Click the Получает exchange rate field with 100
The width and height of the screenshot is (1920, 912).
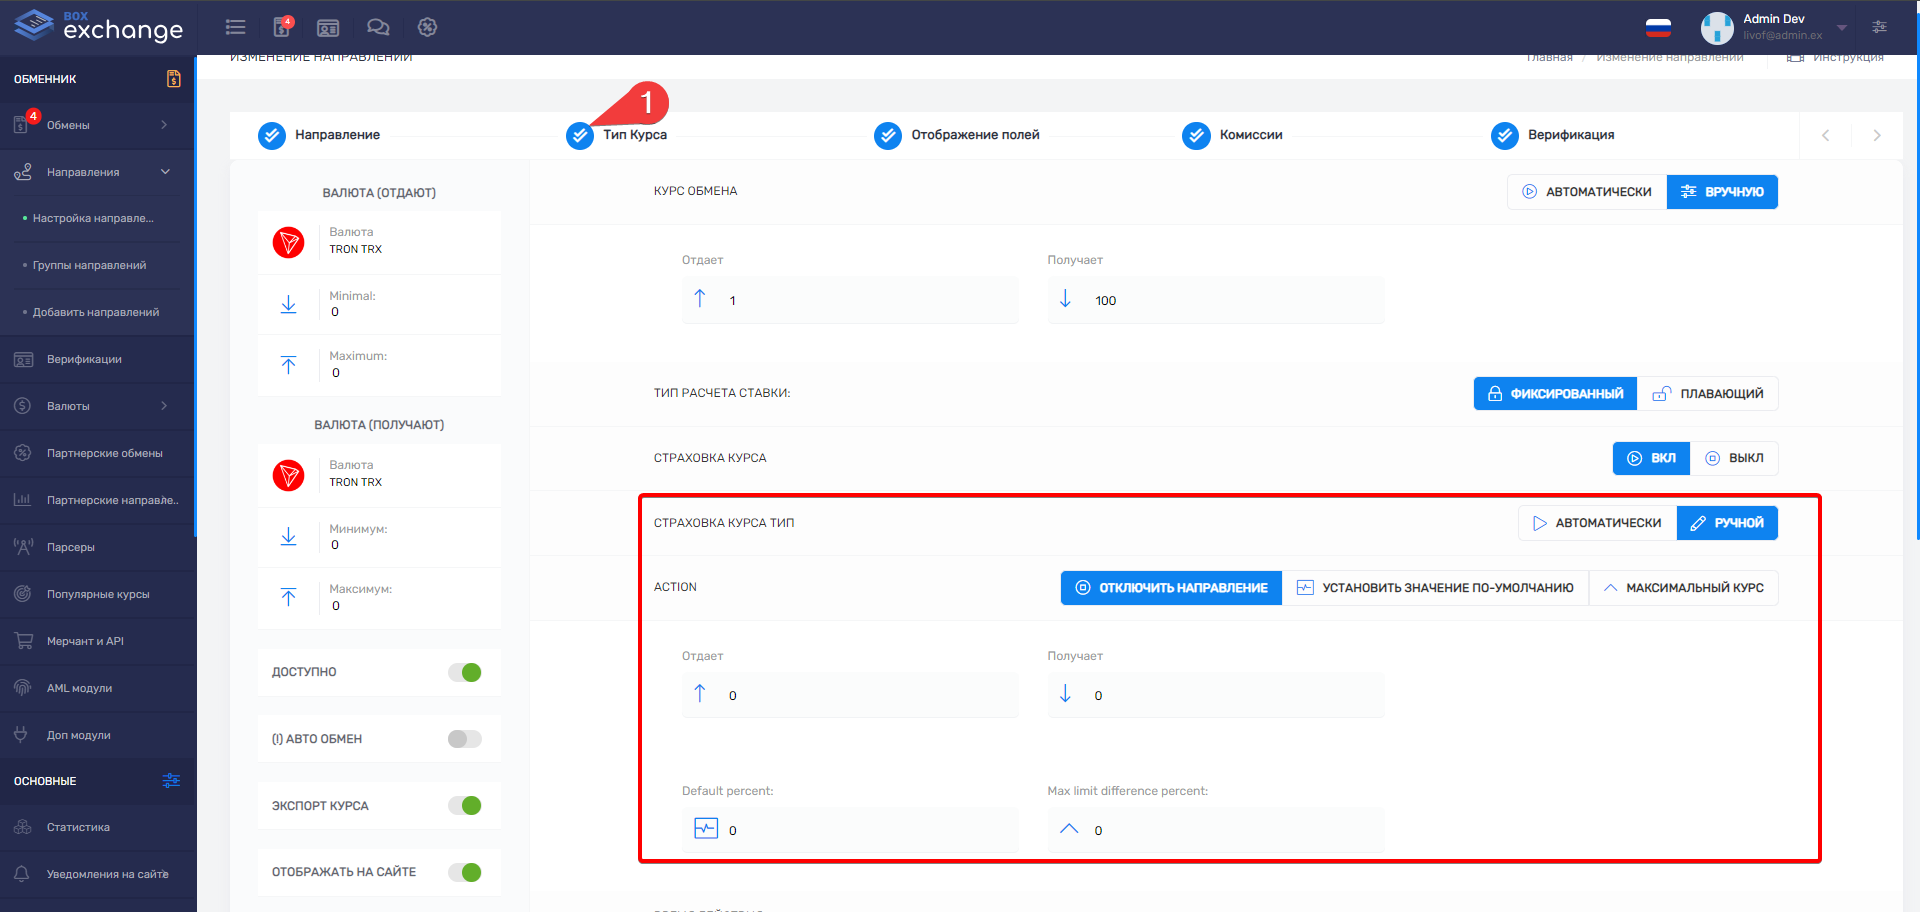(1230, 300)
